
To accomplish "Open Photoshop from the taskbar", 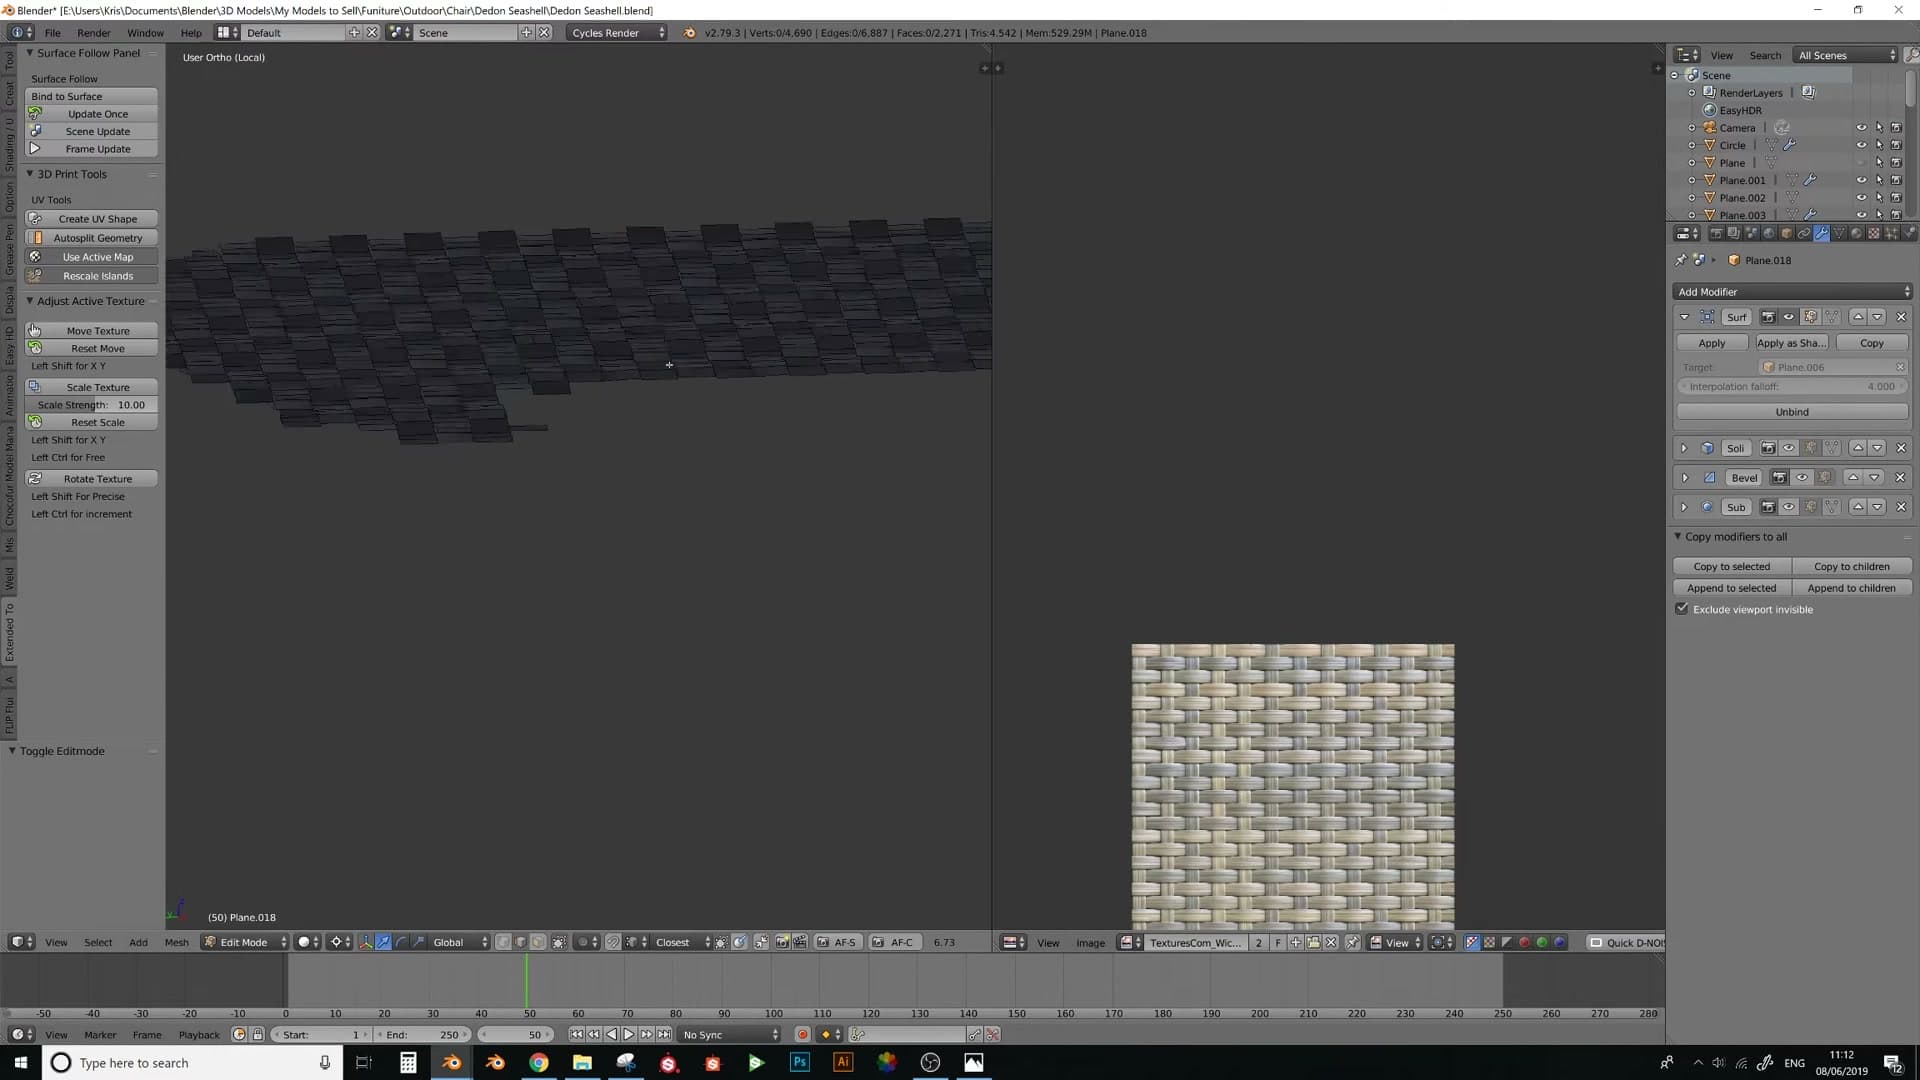I will pos(799,1062).
